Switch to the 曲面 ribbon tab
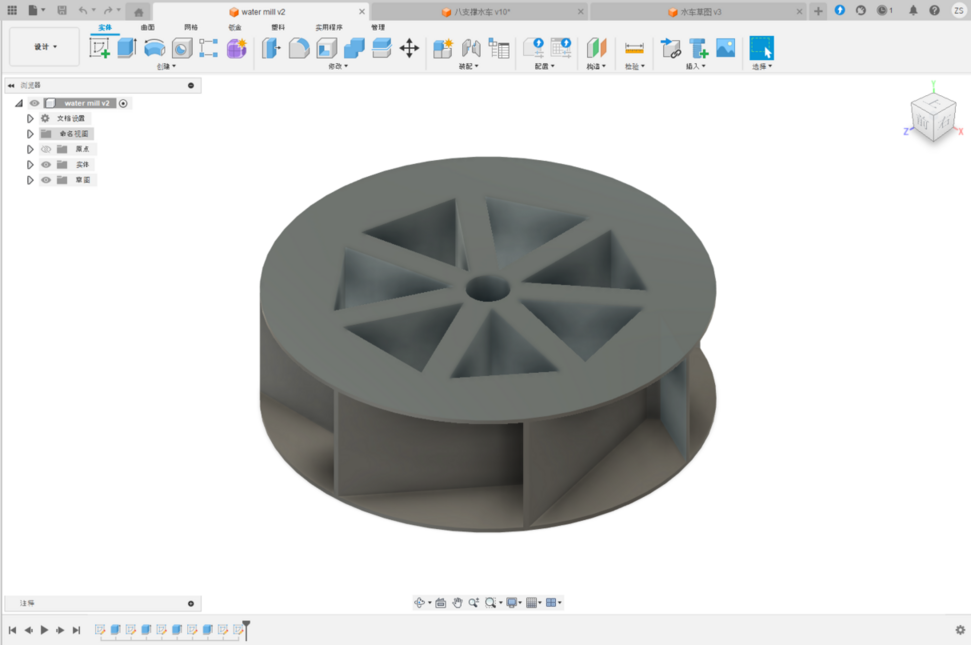 [148, 27]
